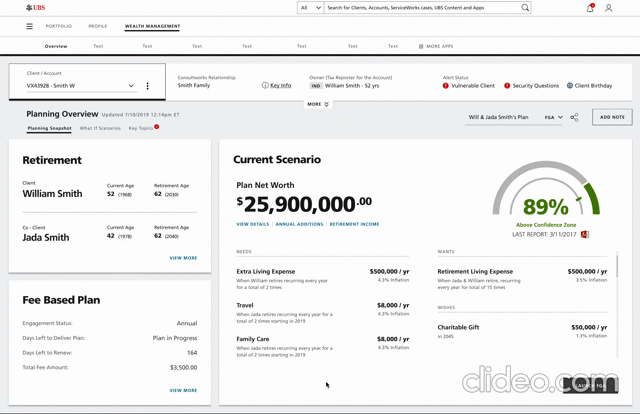The image size is (640, 414).
Task: Switch to the Profile tab
Action: coord(98,26)
